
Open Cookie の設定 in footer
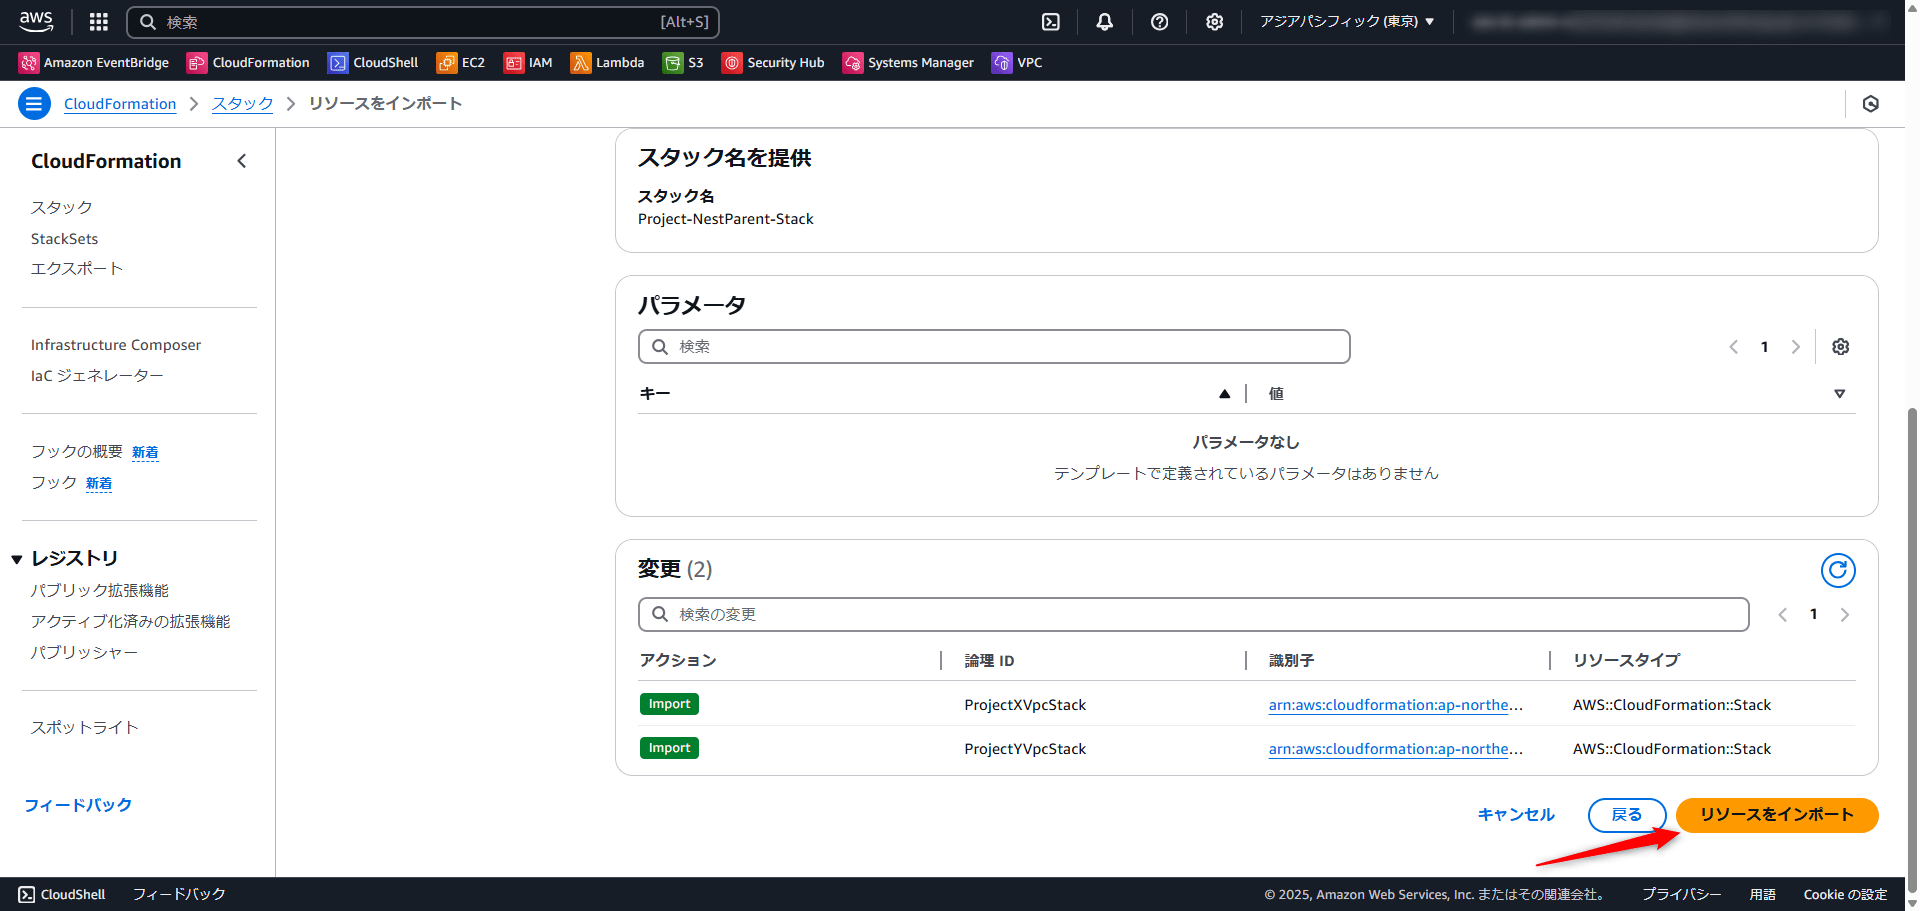pyautogui.click(x=1845, y=894)
